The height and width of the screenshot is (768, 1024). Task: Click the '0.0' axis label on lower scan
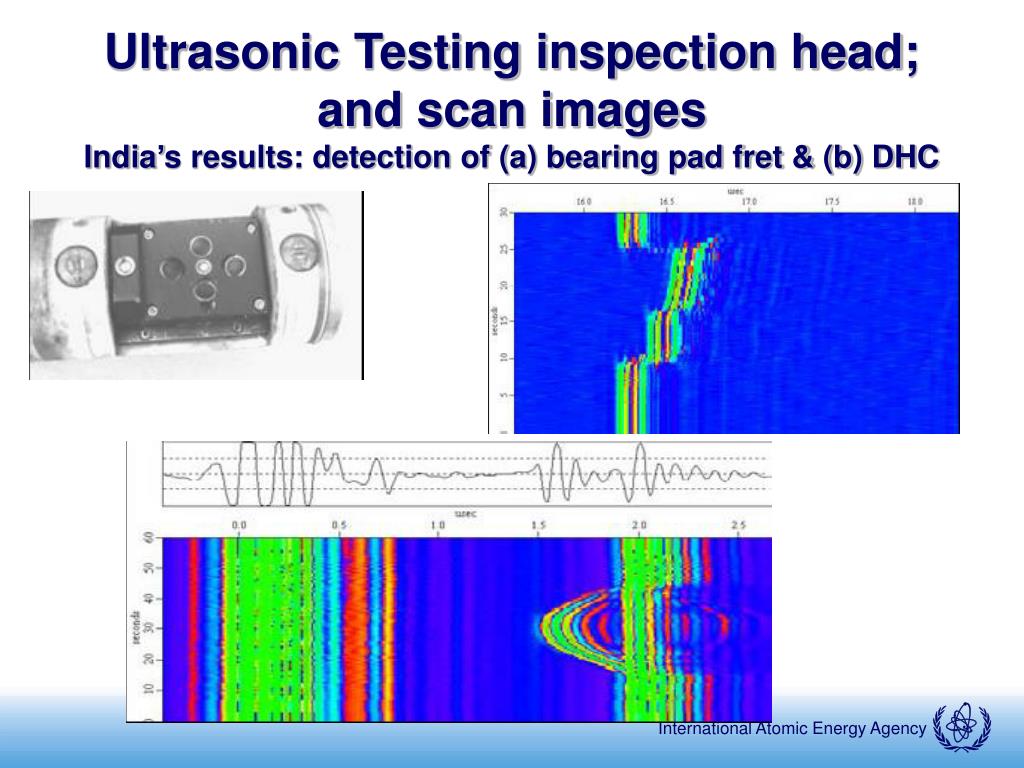tap(239, 525)
